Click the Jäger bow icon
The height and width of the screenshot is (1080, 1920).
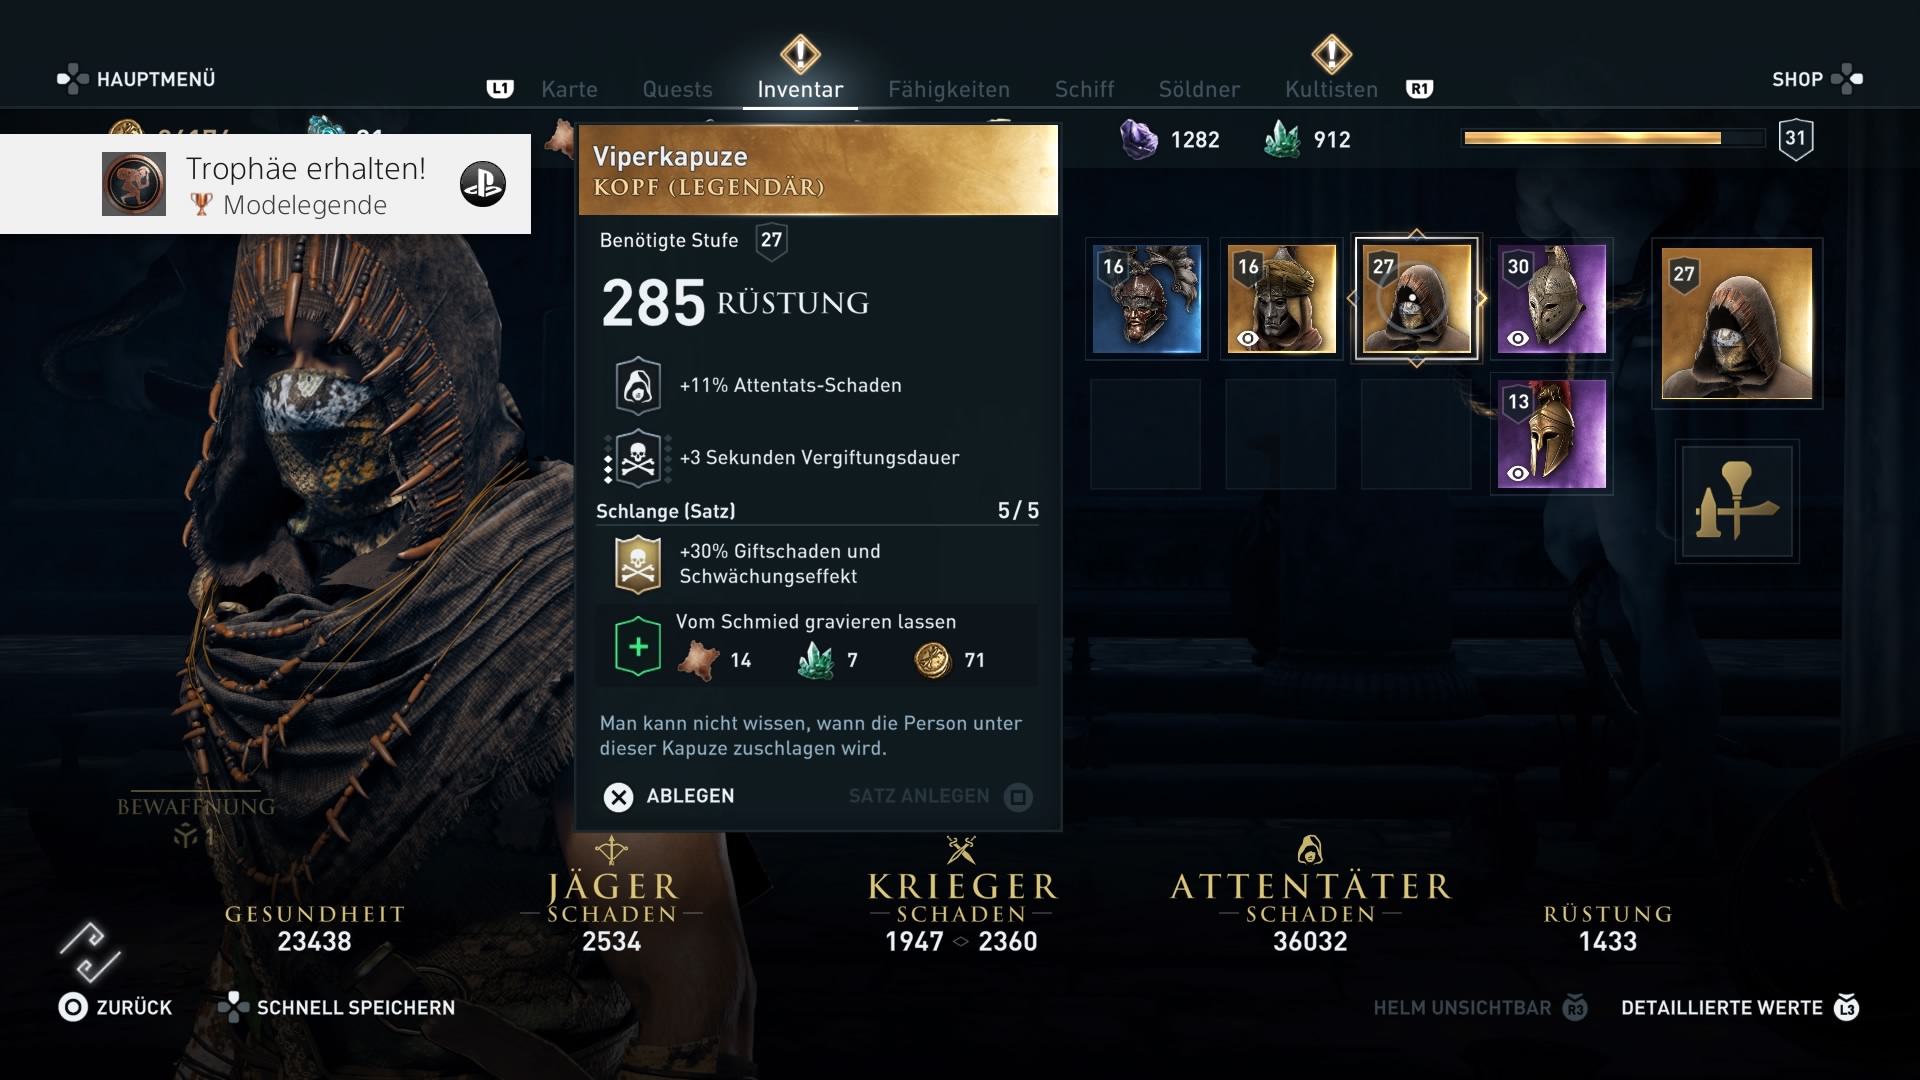click(x=611, y=850)
